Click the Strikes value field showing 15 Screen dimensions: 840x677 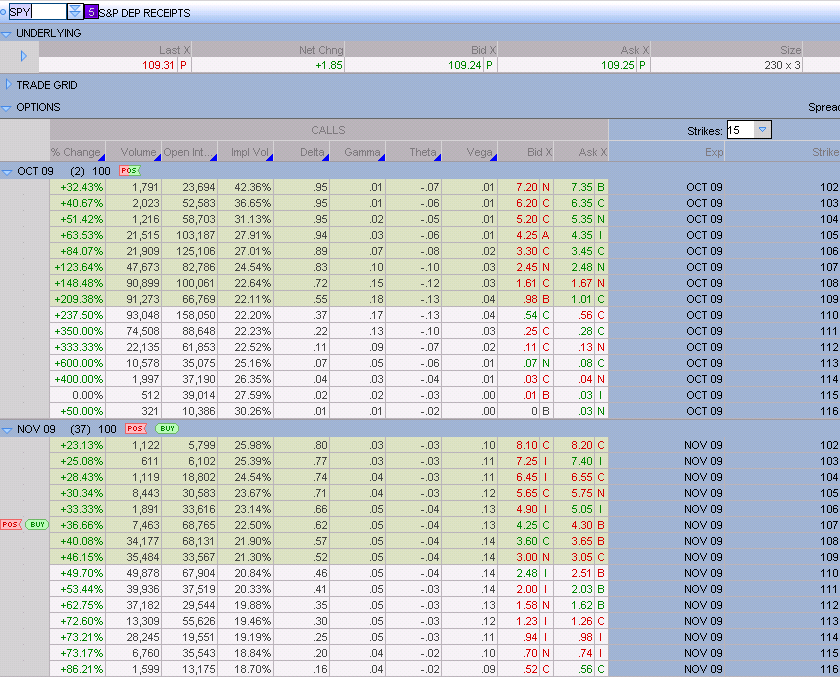[x=740, y=130]
